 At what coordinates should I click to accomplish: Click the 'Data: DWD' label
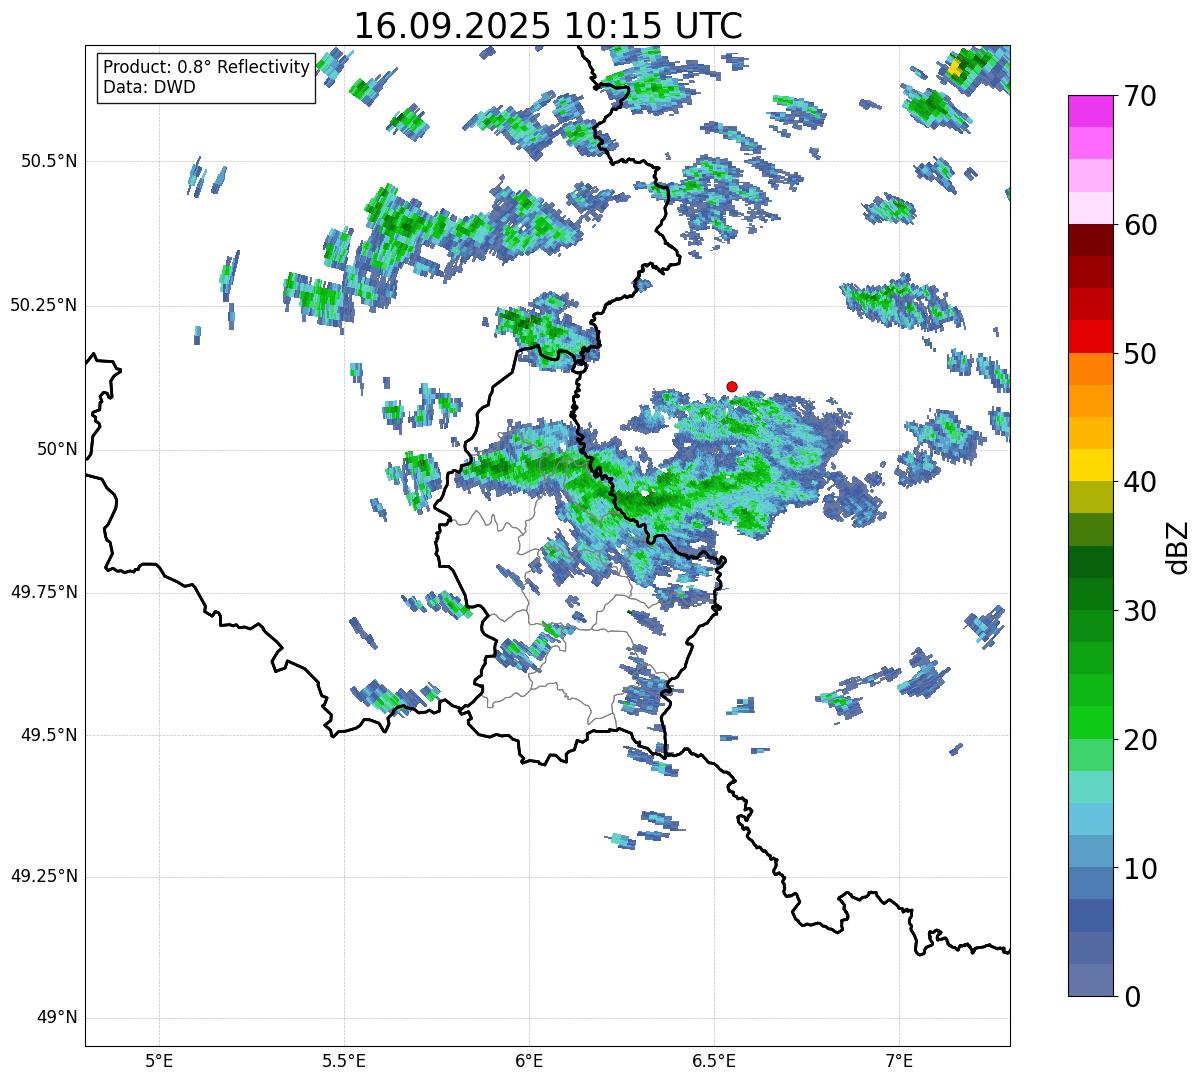click(149, 87)
